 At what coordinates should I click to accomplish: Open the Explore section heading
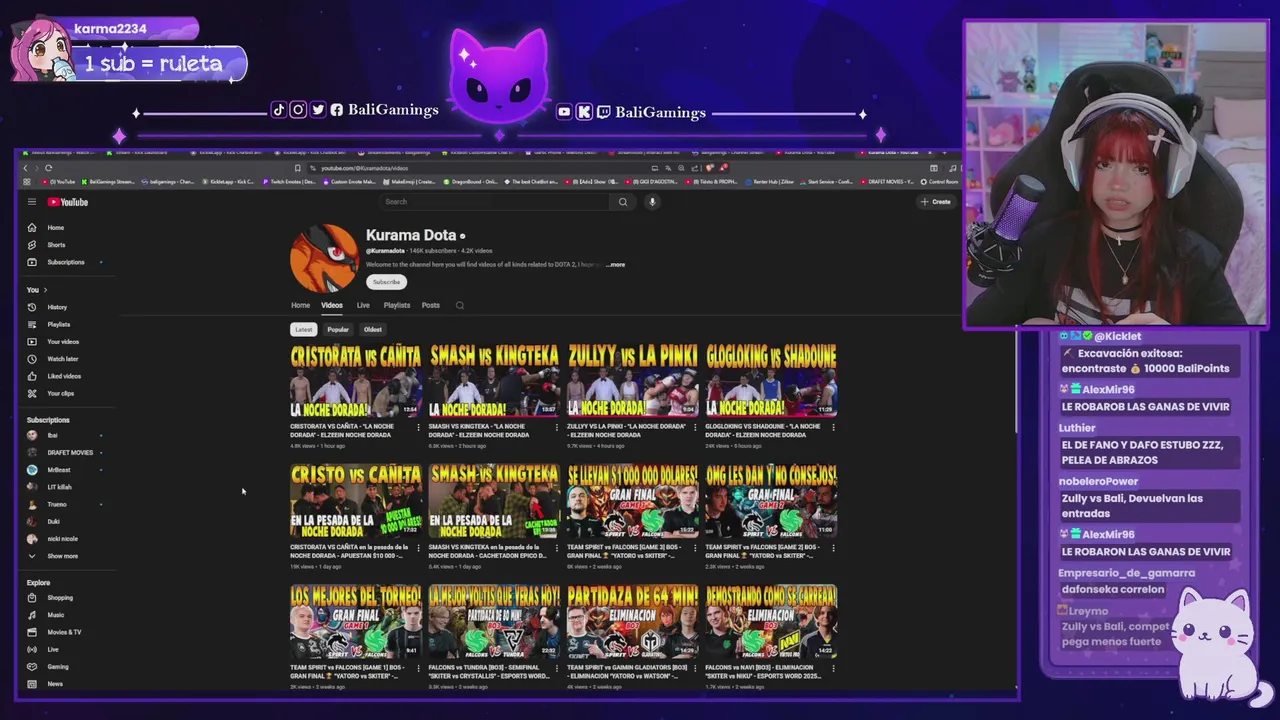tap(38, 582)
